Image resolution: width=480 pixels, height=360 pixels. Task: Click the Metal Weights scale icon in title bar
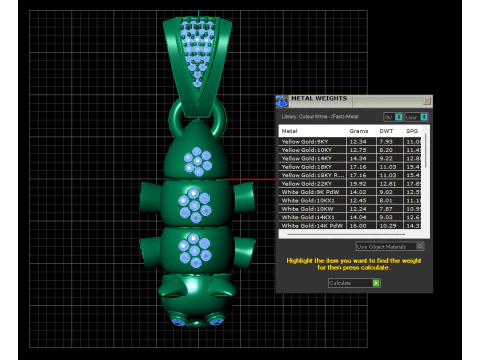tap(282, 101)
